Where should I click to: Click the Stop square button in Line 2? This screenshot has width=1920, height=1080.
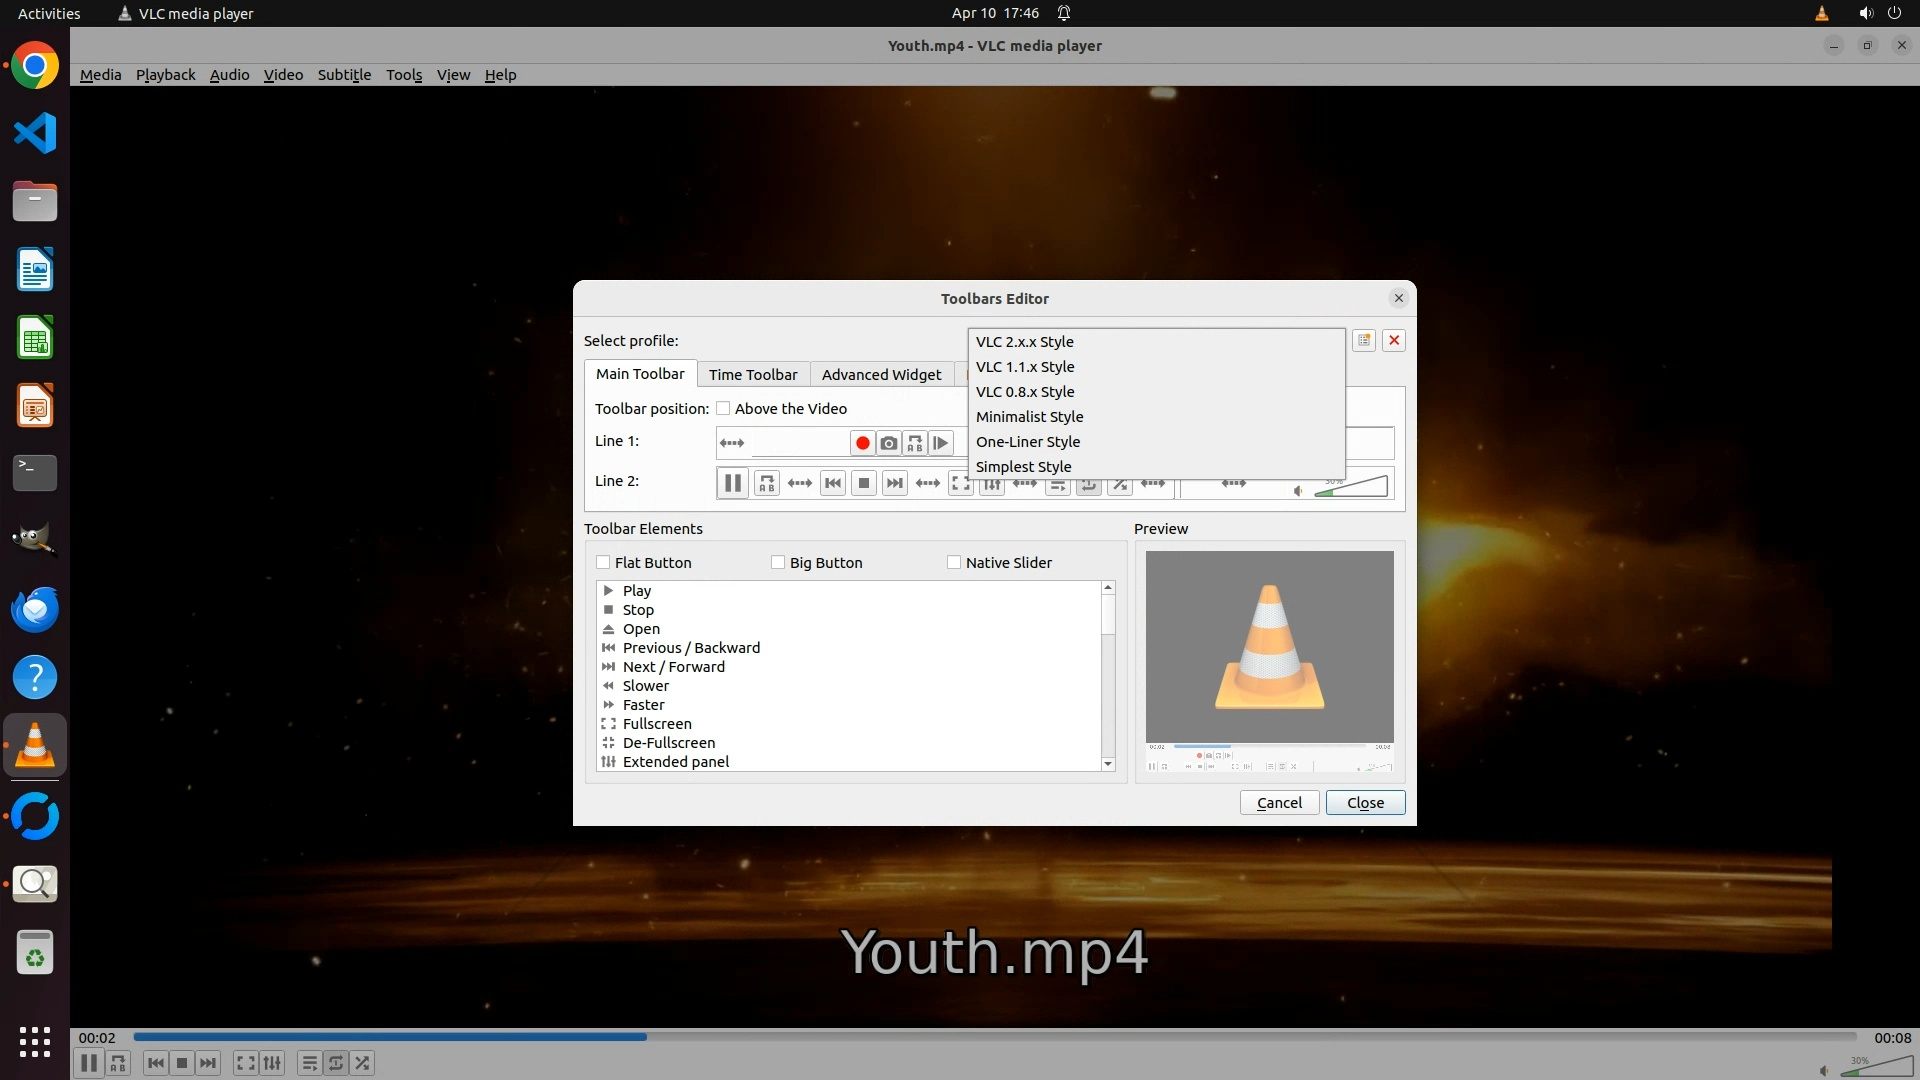[x=864, y=484]
